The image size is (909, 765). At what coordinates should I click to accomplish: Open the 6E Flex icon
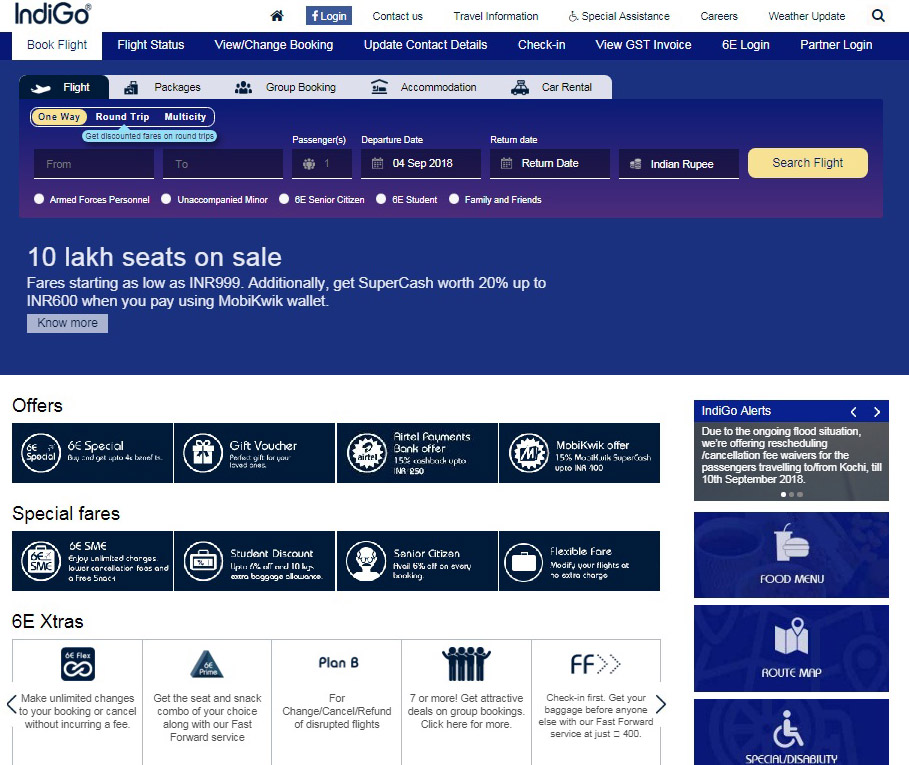[x=78, y=664]
